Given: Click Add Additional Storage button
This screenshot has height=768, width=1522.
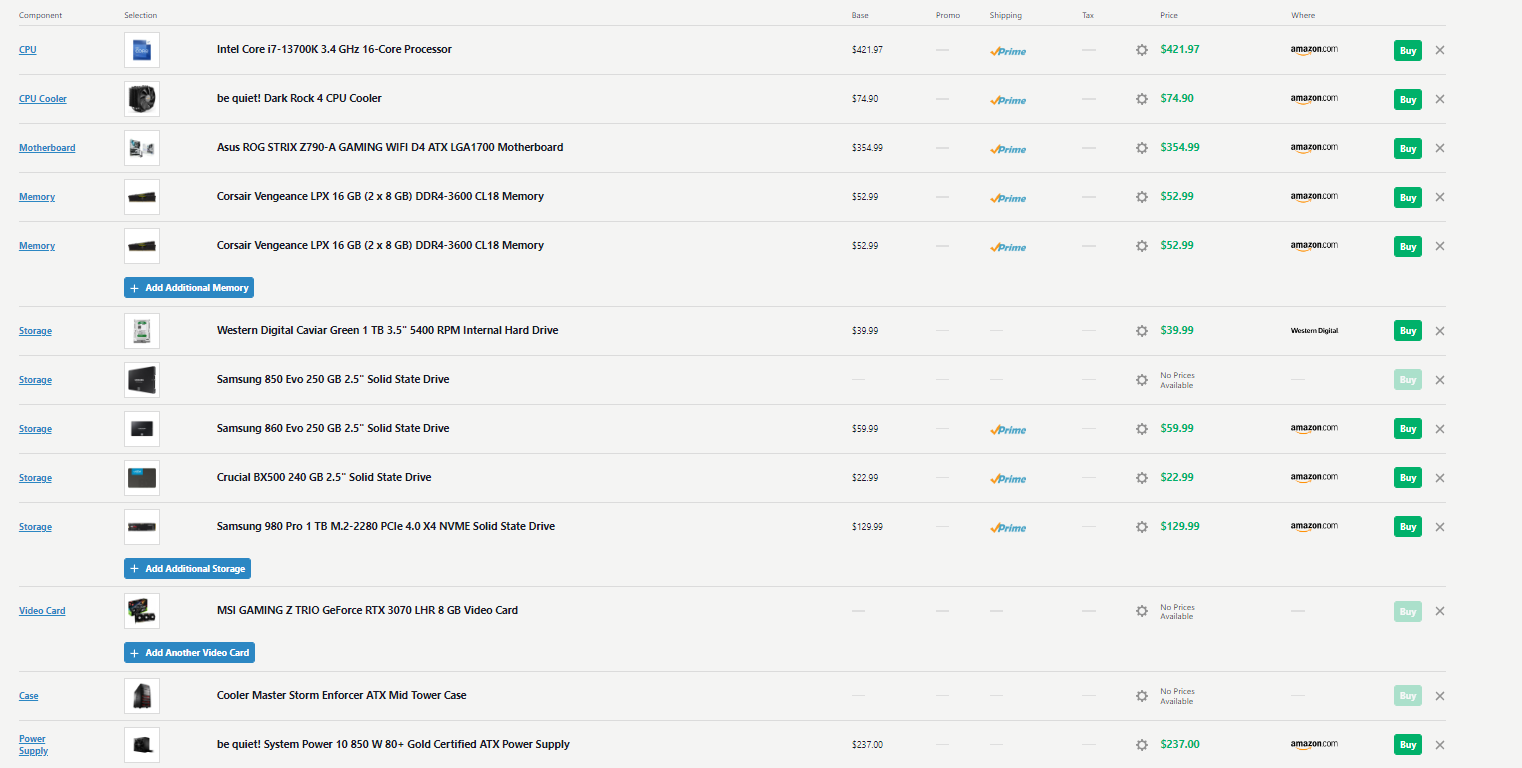Looking at the screenshot, I should [x=187, y=569].
